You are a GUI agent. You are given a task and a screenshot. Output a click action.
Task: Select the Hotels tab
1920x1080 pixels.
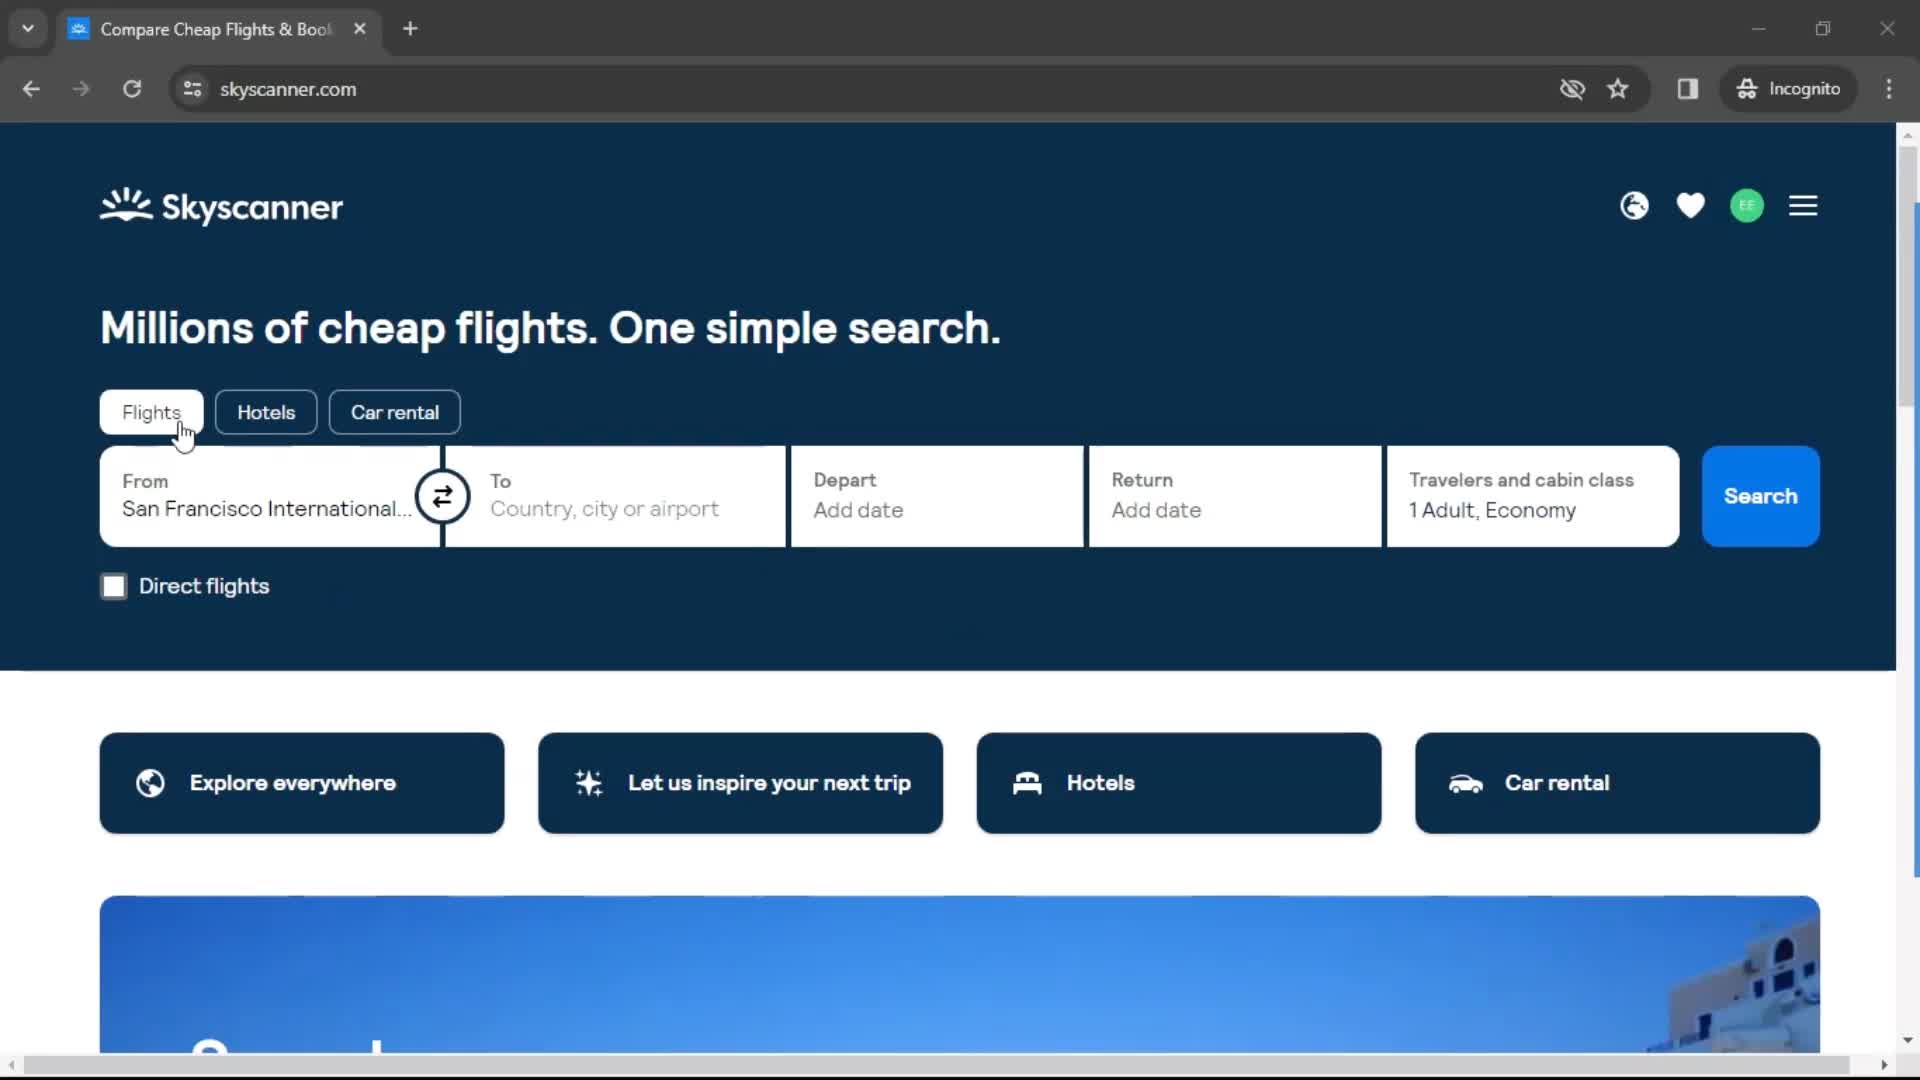(x=265, y=411)
